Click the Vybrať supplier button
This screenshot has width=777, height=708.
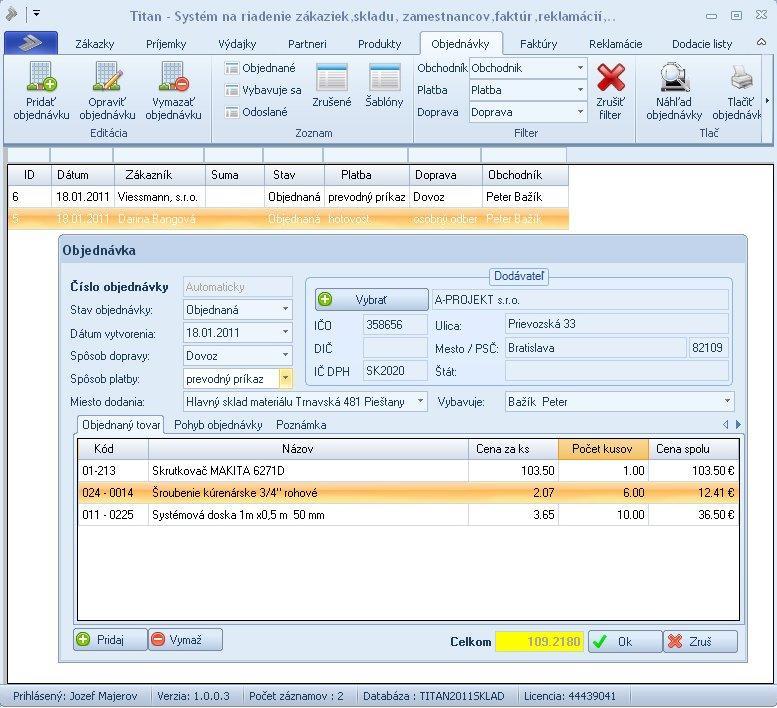(x=371, y=300)
